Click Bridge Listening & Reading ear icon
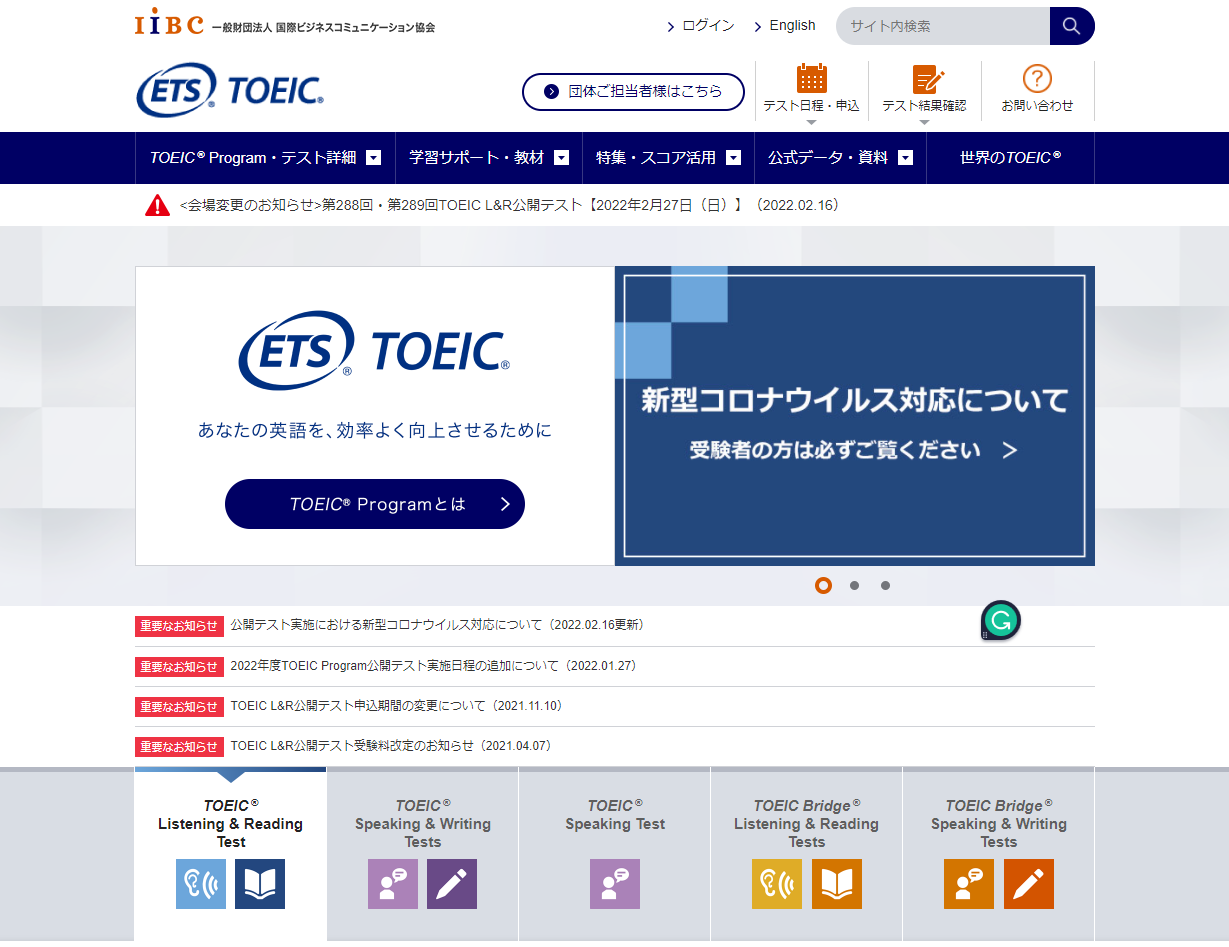Screen dimensions: 1229x947 [x=777, y=884]
